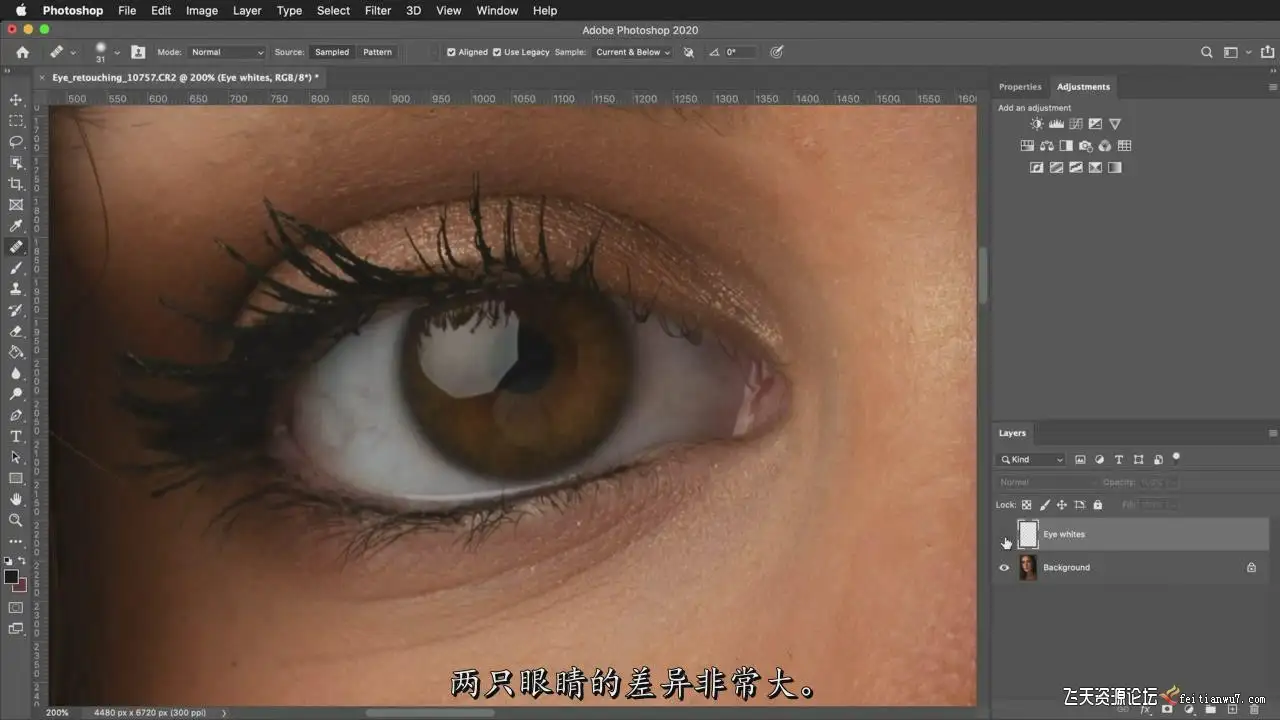The height and width of the screenshot is (720, 1280).
Task: Open the brush preset picker arrow
Action: tap(117, 52)
